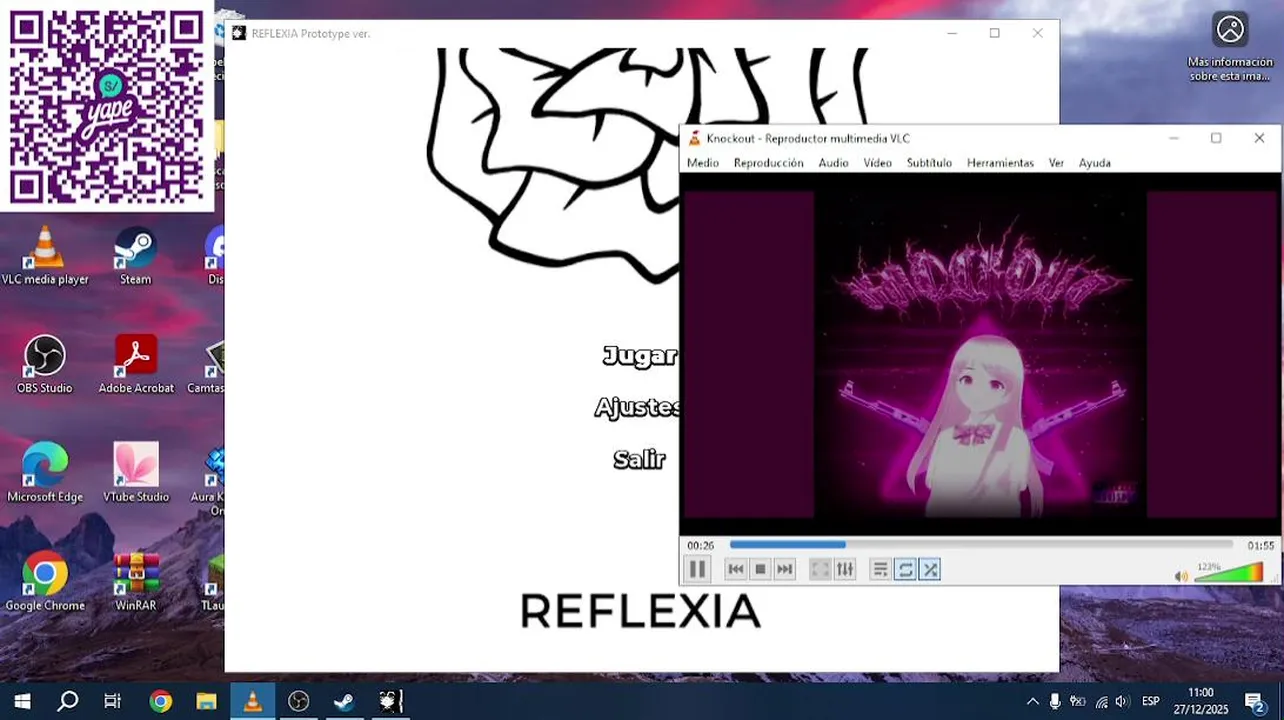Viewport: 1284px width, 720px height.
Task: Adjust the VLC volume slider at 123%
Action: click(x=1229, y=573)
